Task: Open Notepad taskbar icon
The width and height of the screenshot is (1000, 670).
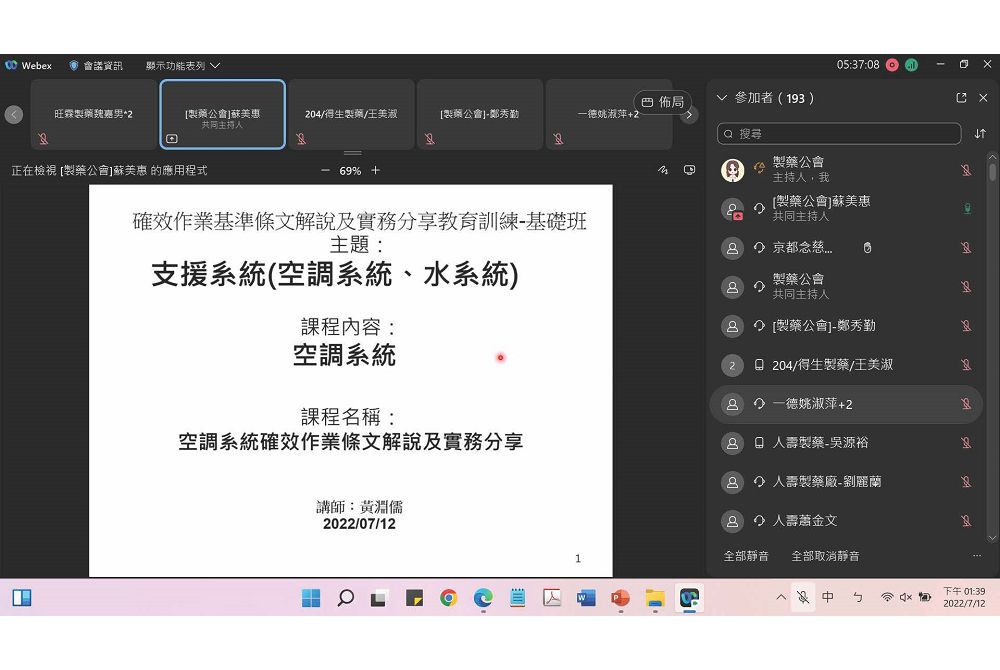Action: [x=518, y=598]
